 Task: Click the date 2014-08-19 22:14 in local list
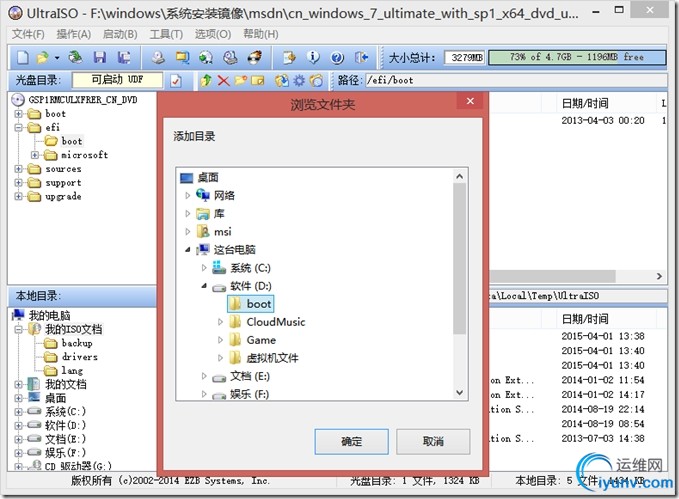click(603, 409)
